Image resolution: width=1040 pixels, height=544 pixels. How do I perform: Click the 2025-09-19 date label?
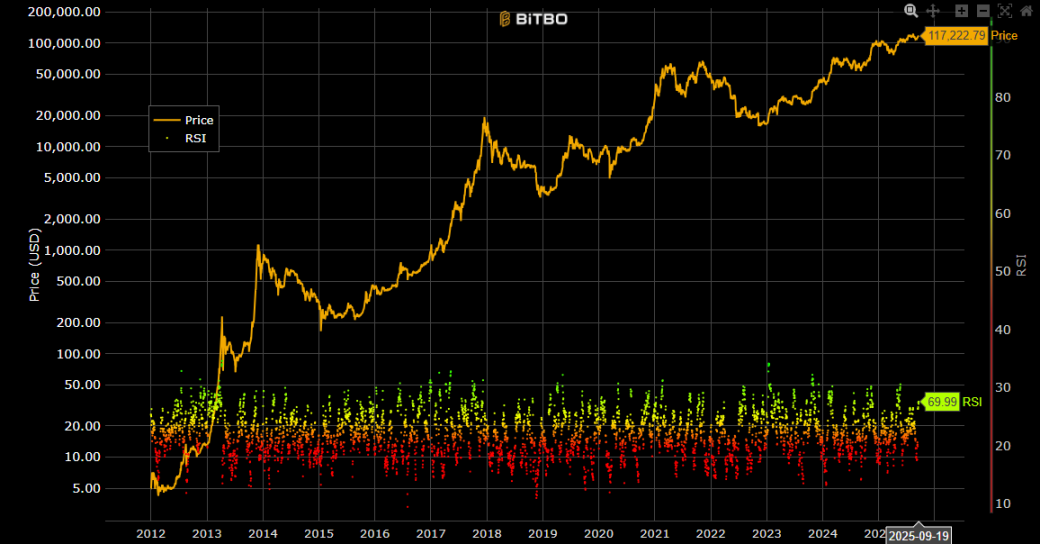[918, 535]
